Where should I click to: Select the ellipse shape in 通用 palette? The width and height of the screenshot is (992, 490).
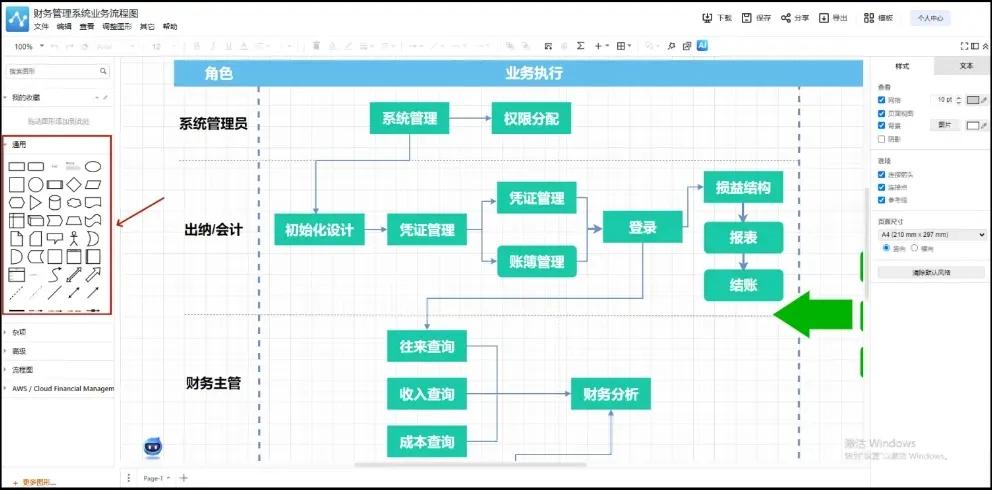pyautogui.click(x=93, y=166)
